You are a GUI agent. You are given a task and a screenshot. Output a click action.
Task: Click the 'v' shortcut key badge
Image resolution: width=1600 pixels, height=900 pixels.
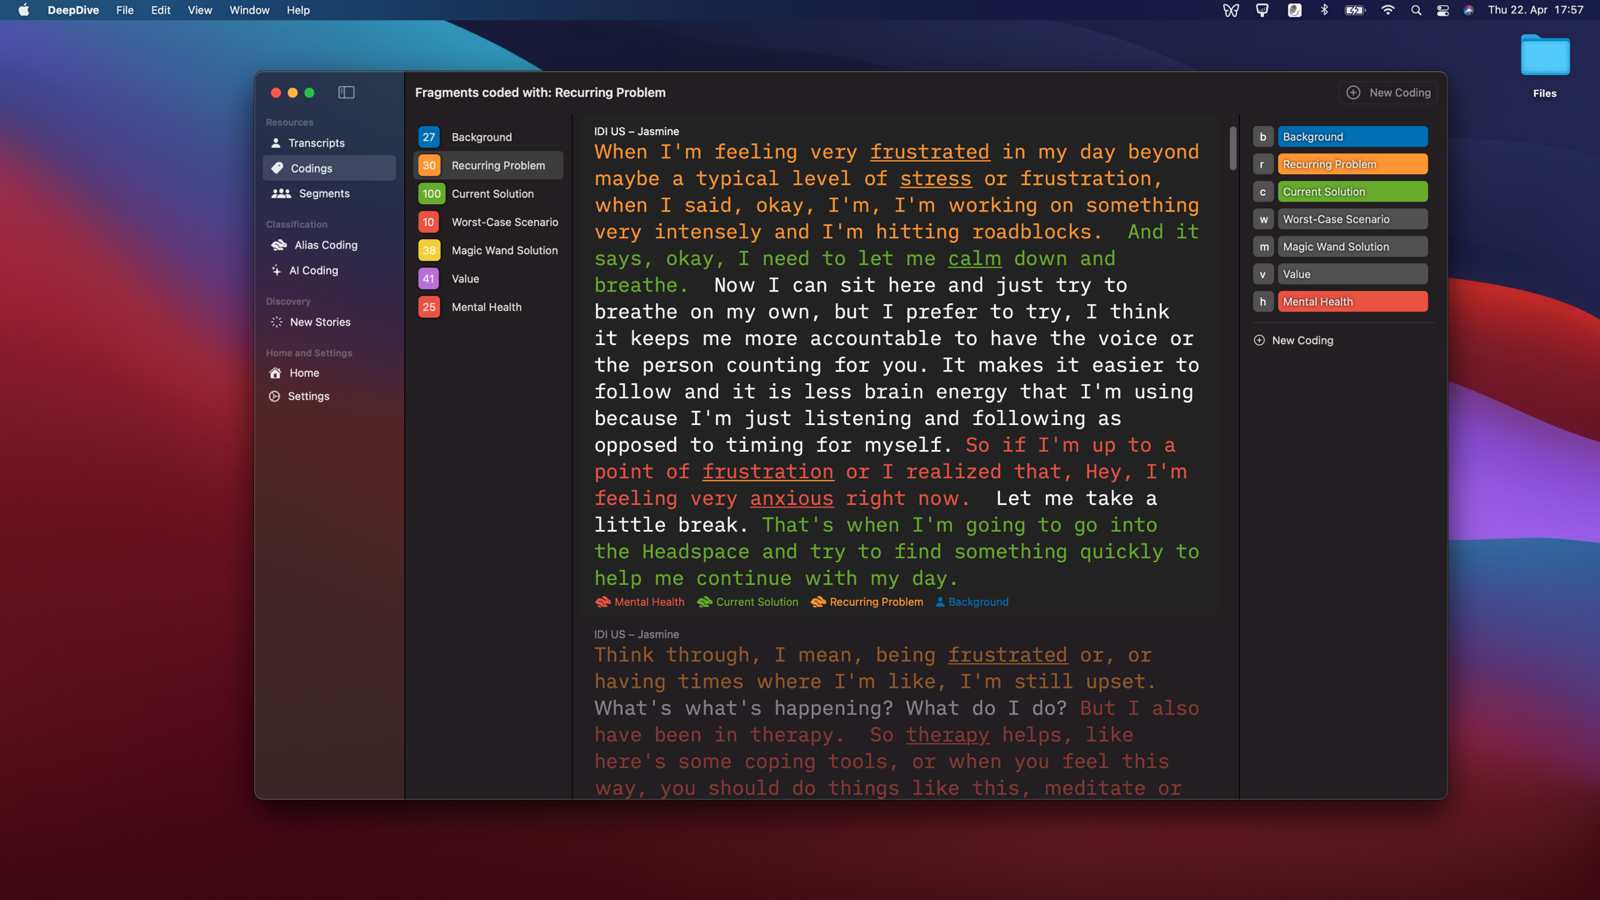(x=1263, y=274)
